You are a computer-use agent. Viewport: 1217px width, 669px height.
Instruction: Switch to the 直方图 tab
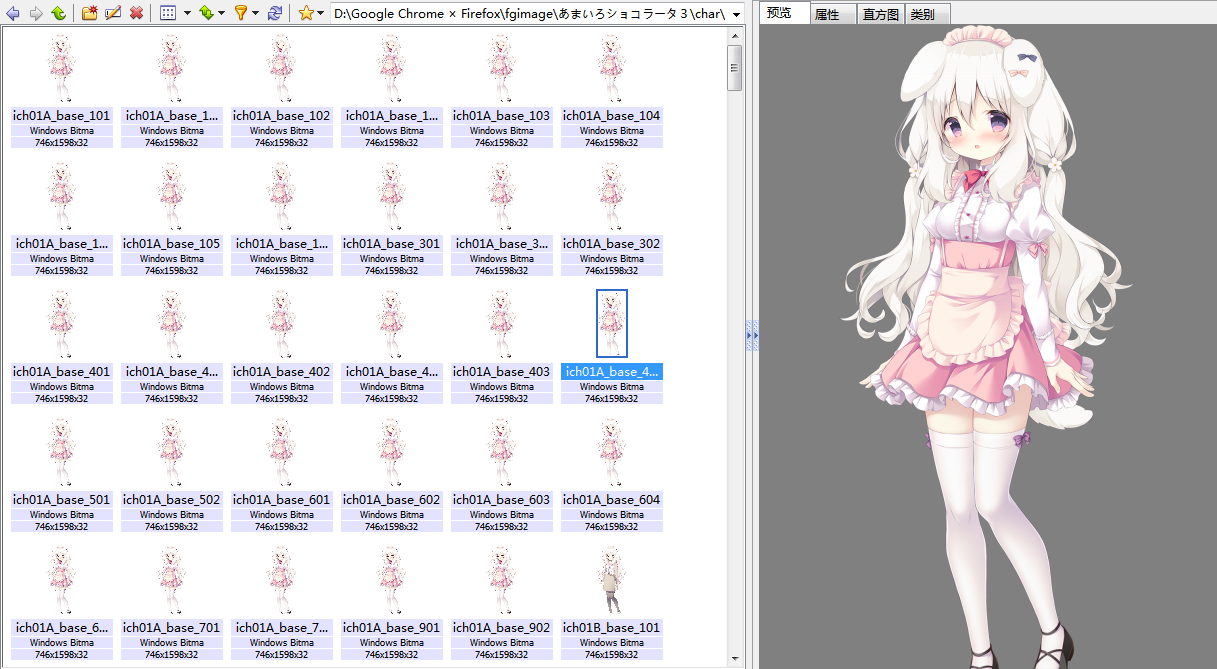coord(880,14)
